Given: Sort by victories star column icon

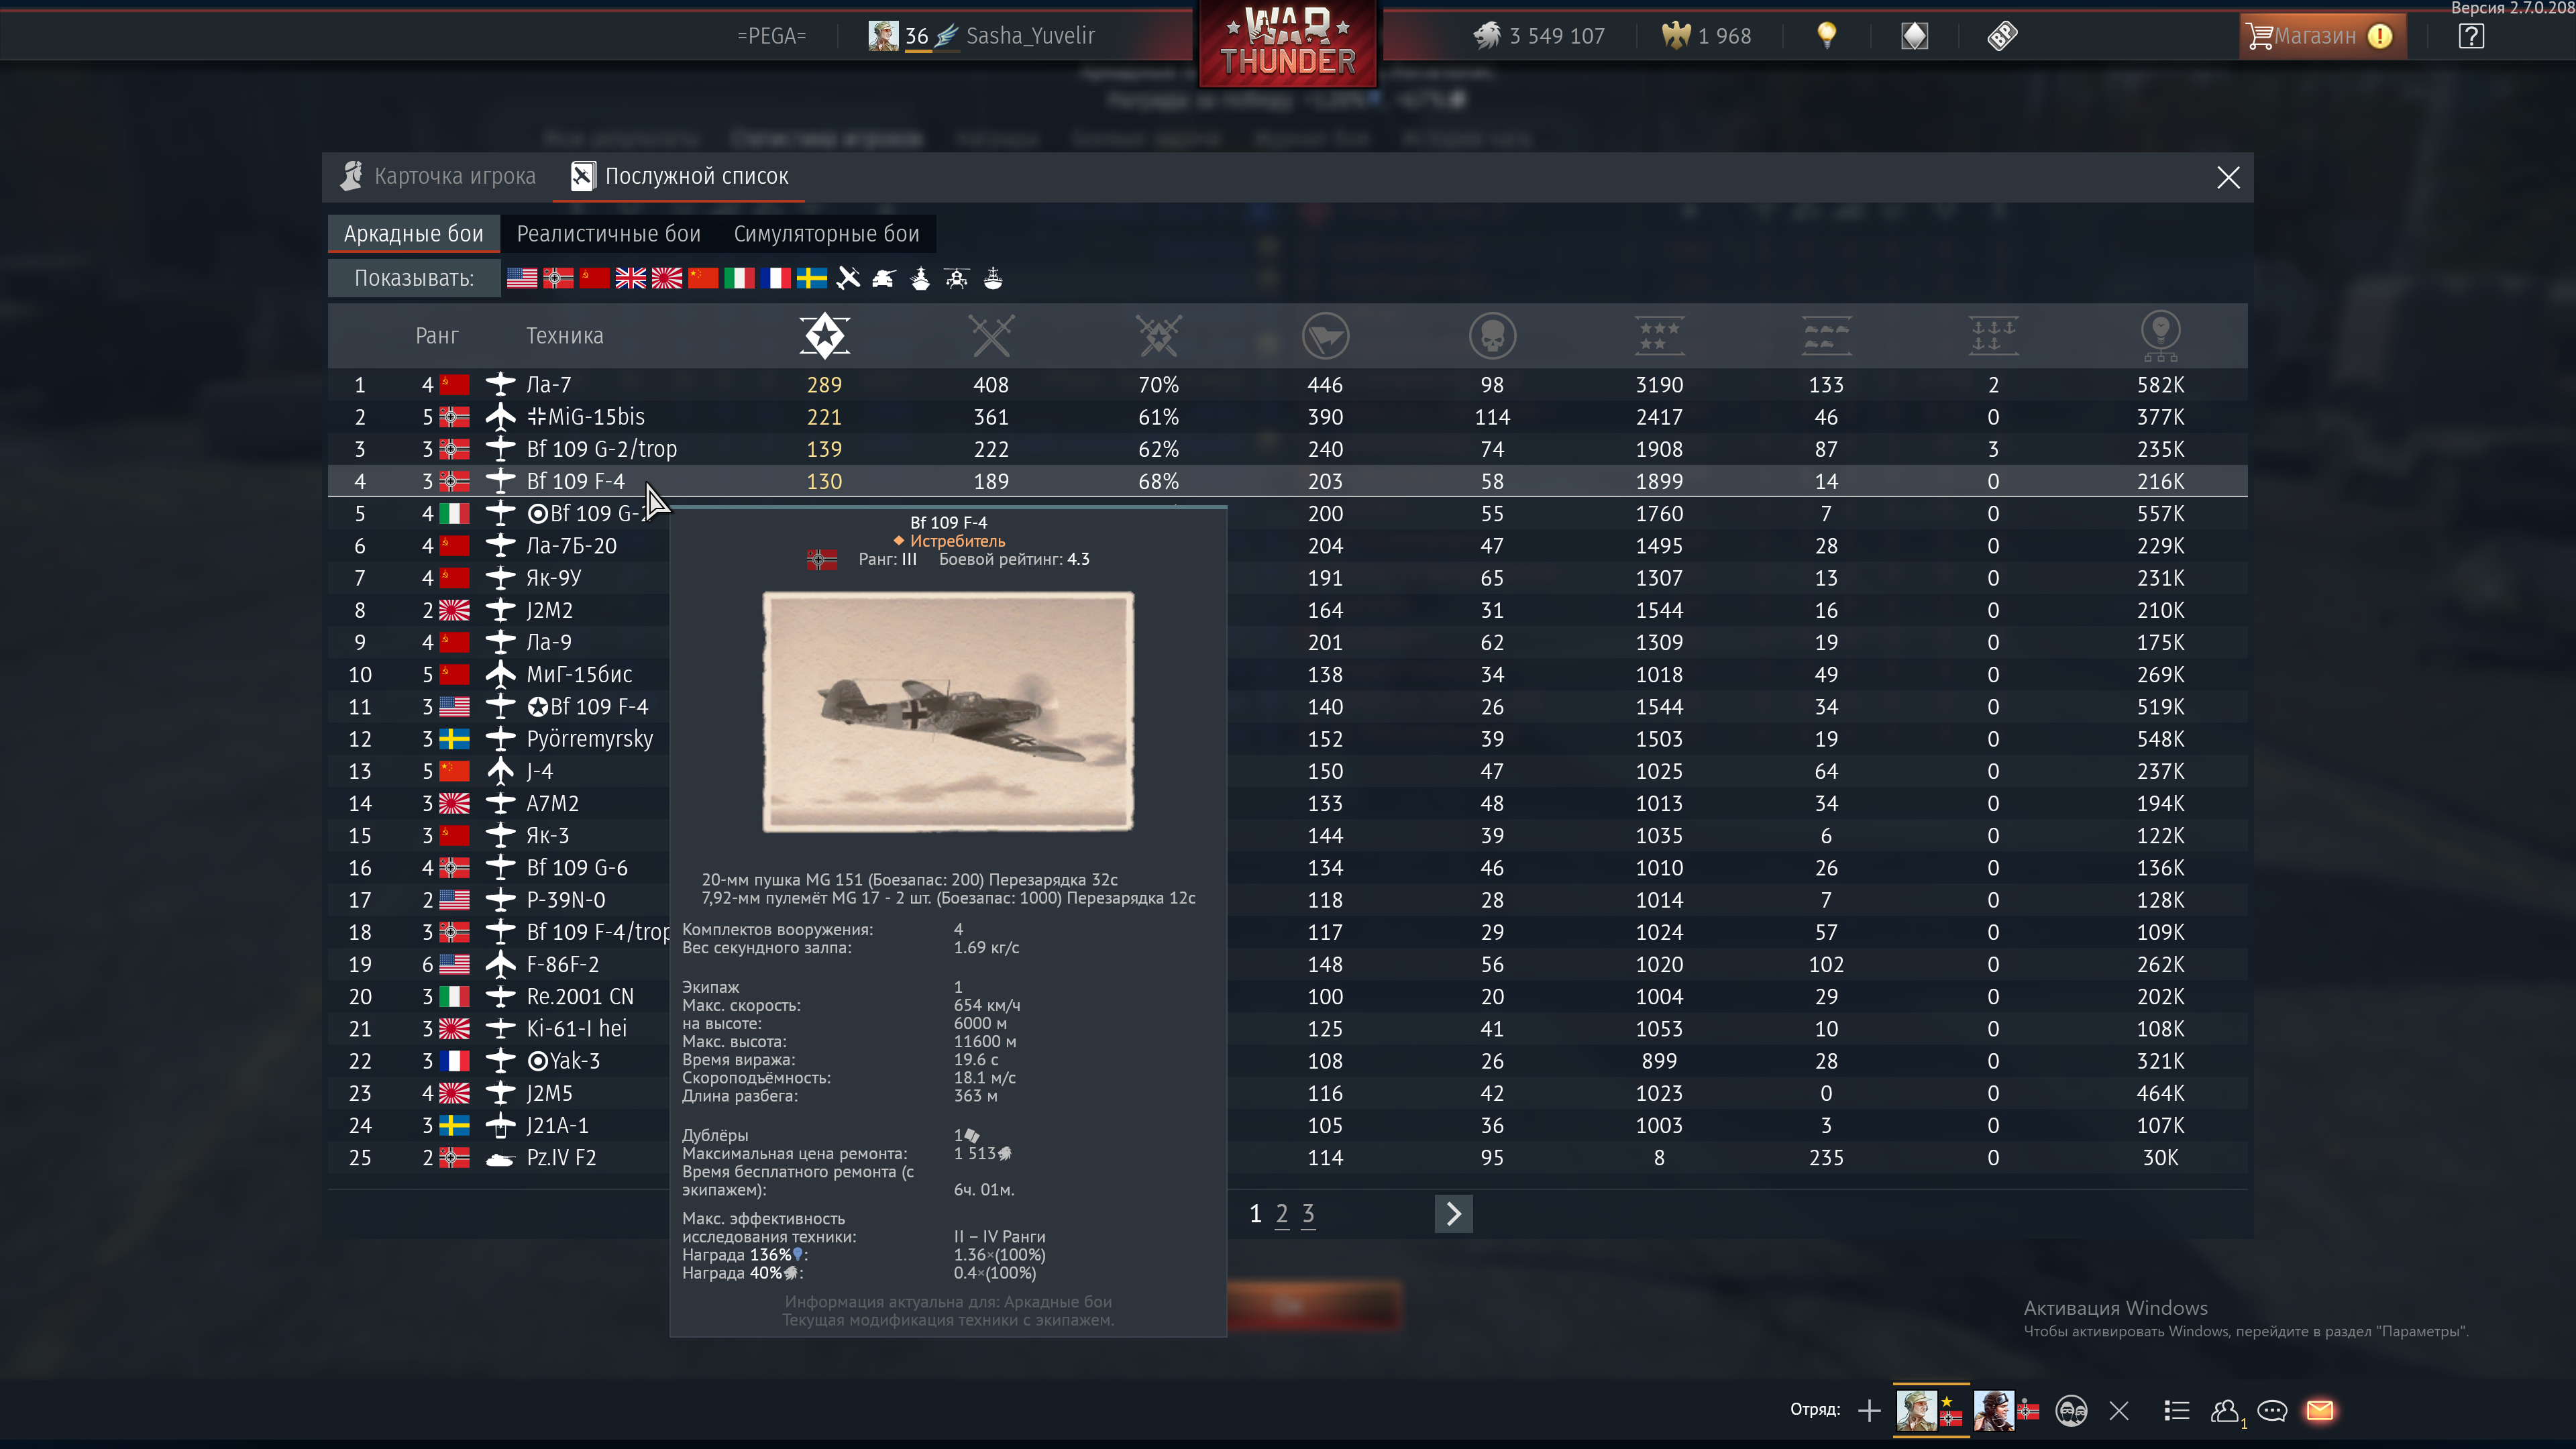Looking at the screenshot, I should tap(824, 335).
